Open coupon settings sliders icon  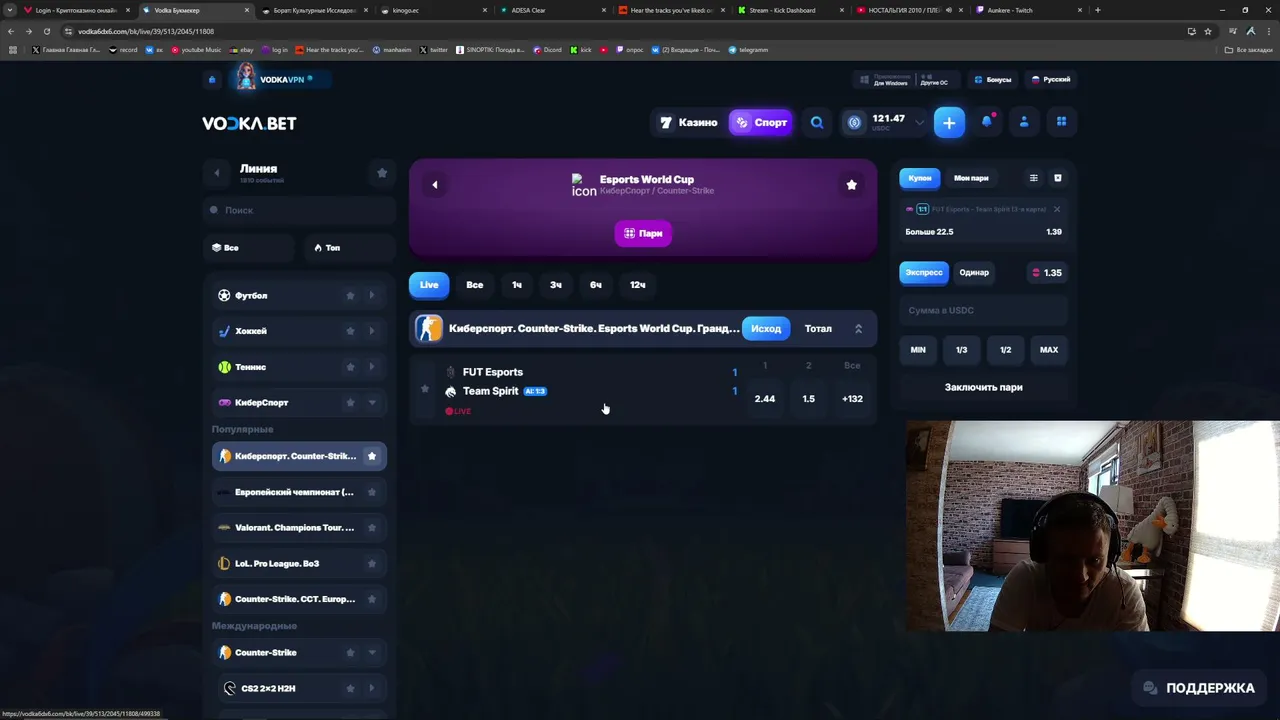click(1034, 178)
